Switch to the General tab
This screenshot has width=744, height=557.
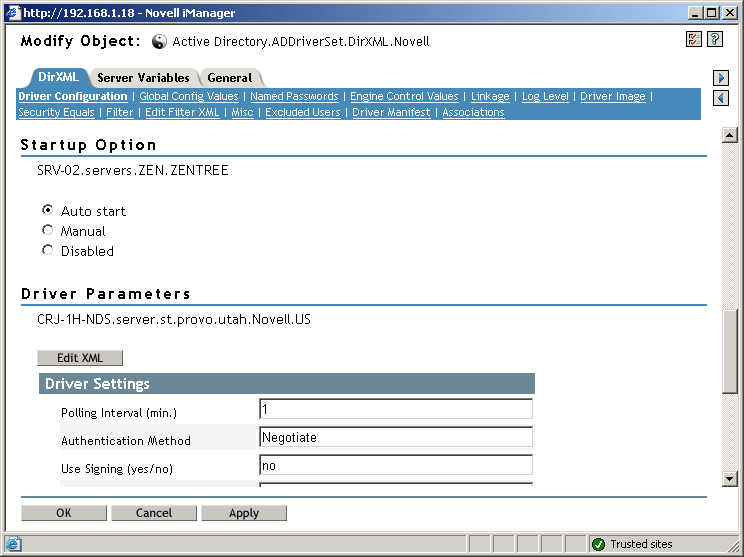230,78
